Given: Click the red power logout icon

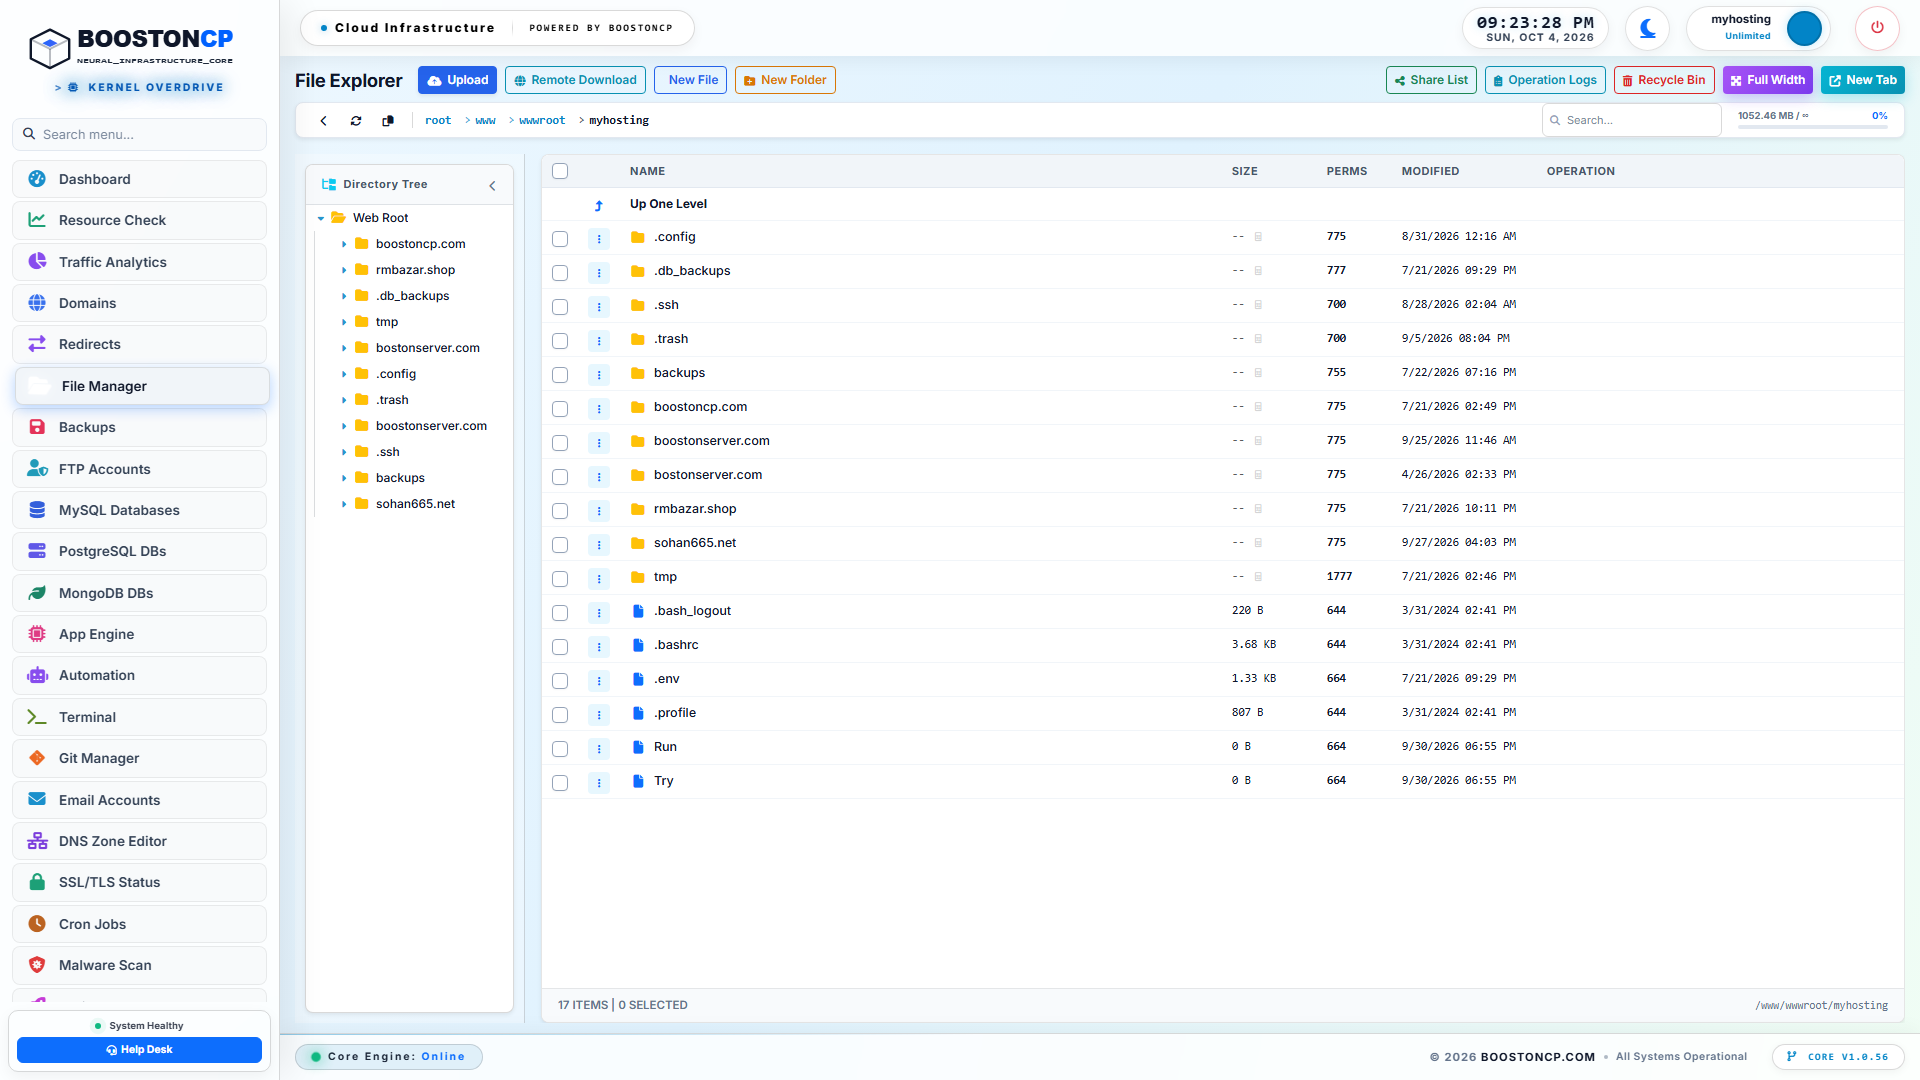Looking at the screenshot, I should point(1877,28).
